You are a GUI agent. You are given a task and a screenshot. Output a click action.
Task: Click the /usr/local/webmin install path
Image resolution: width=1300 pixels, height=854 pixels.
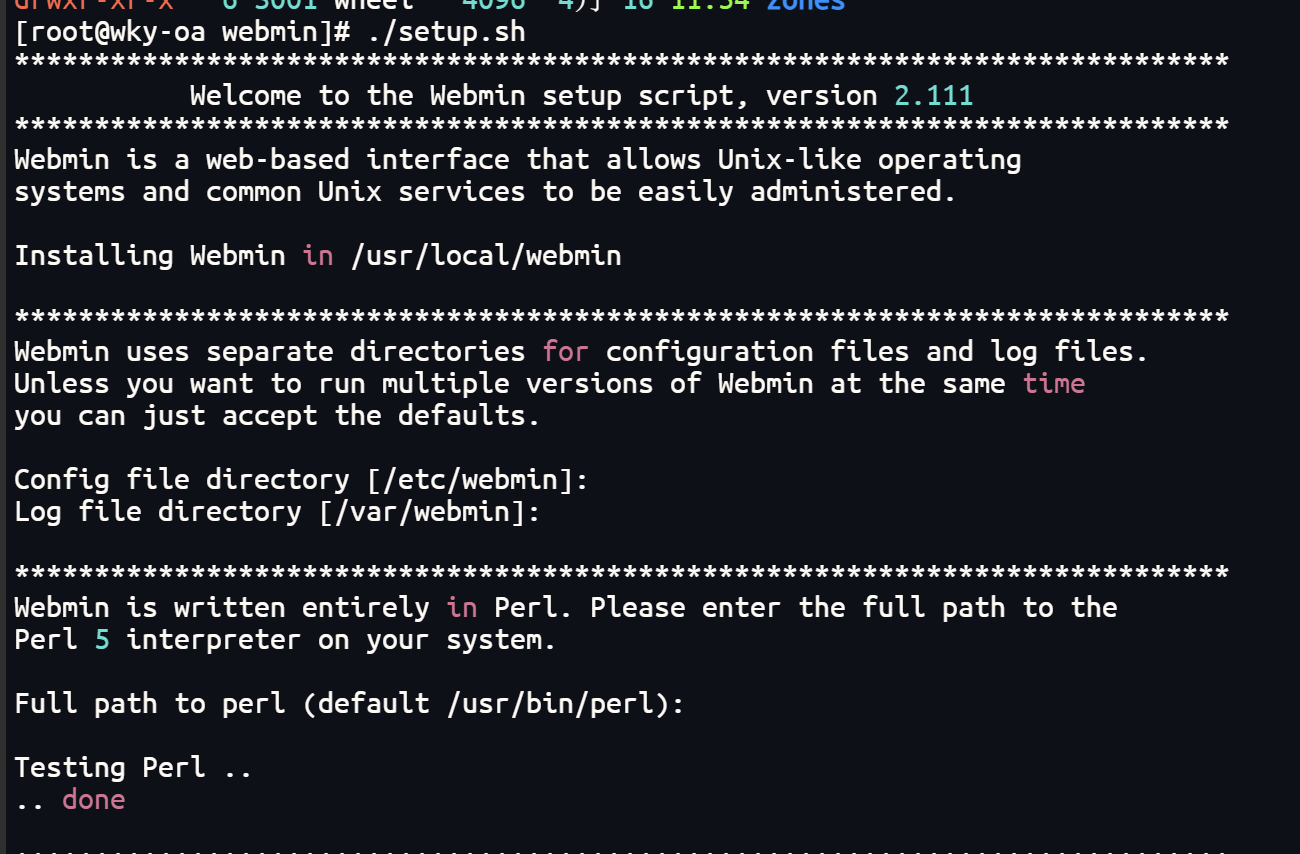tap(486, 256)
